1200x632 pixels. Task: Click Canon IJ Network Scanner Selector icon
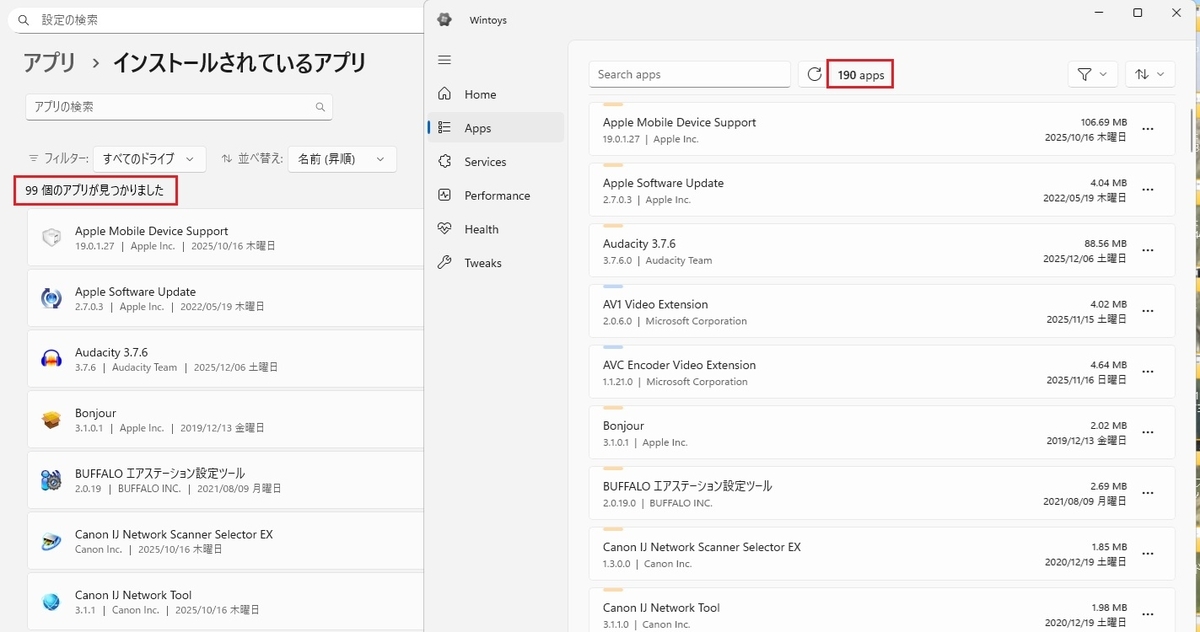coord(51,541)
